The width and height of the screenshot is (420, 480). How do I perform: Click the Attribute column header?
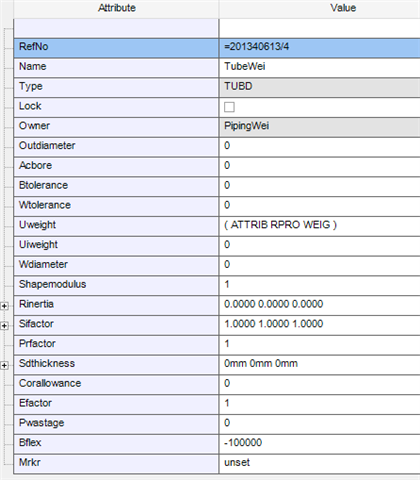pyautogui.click(x=116, y=8)
